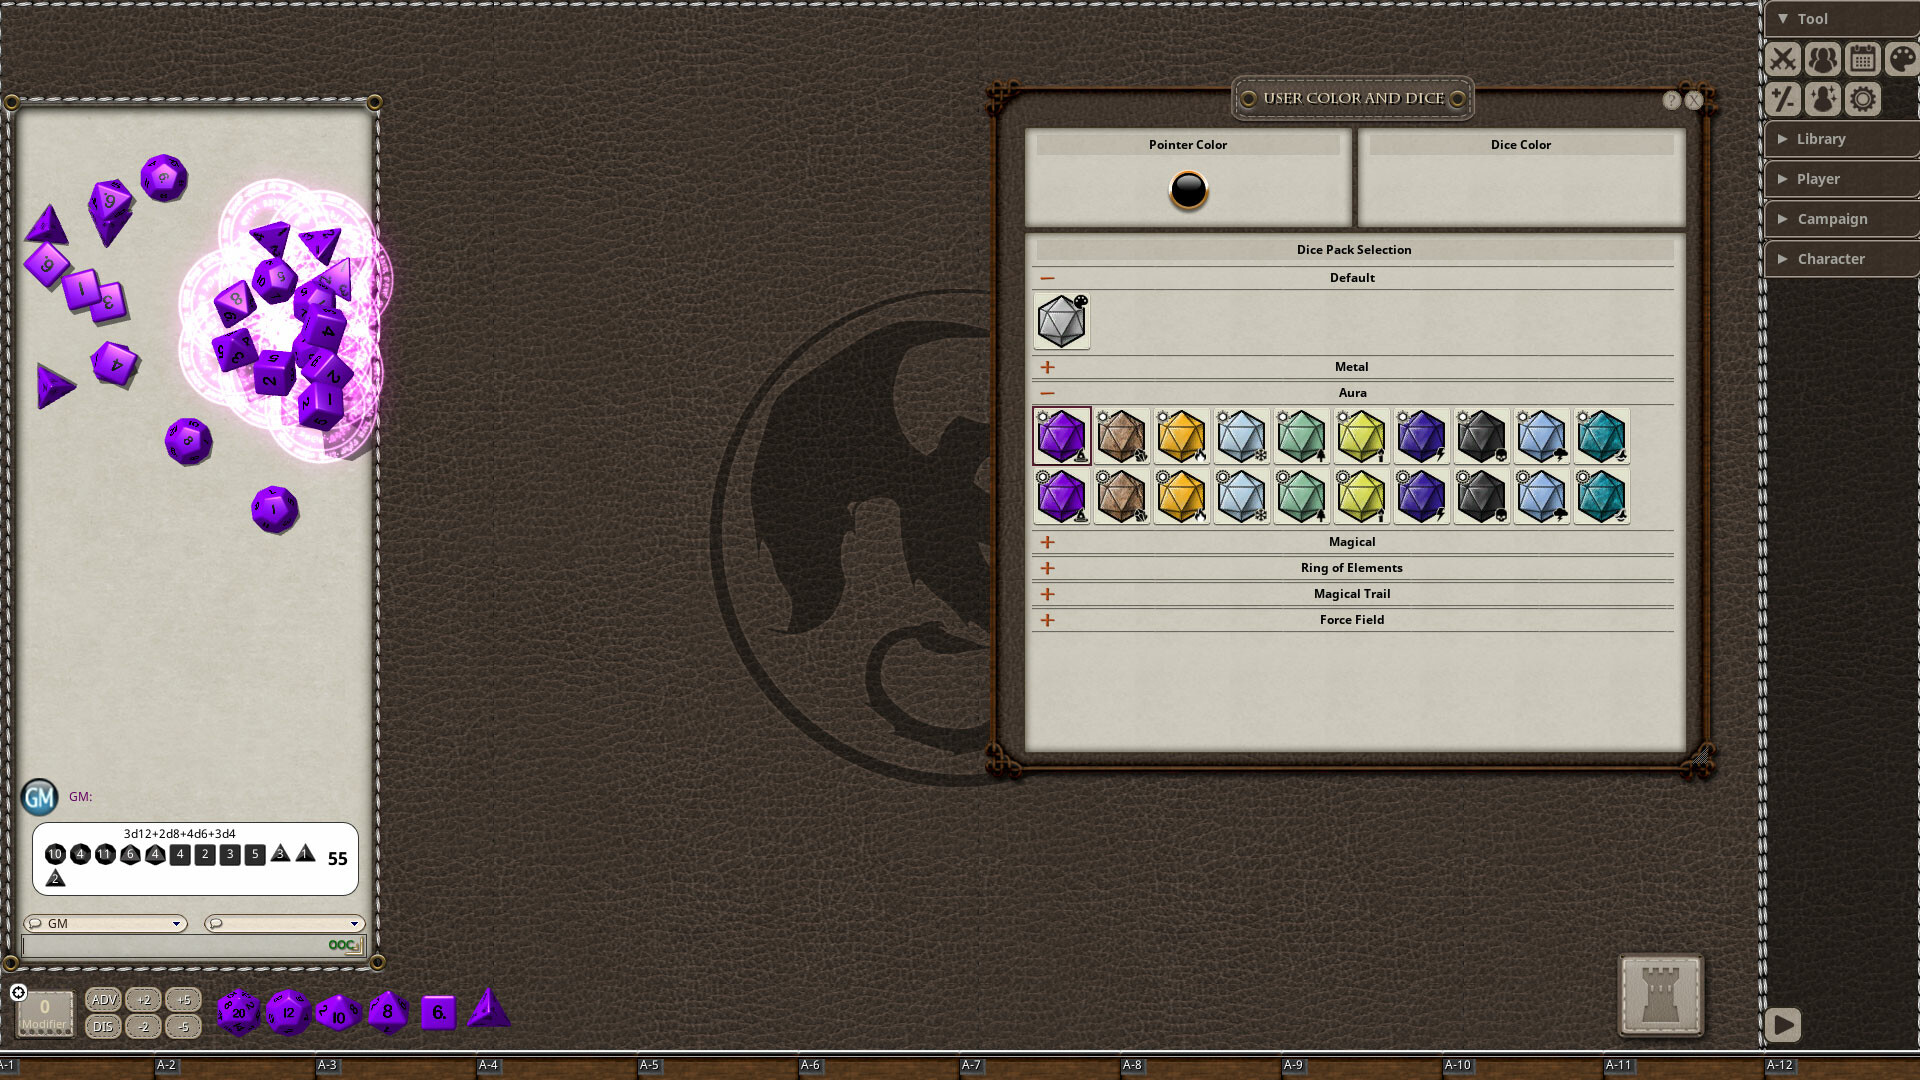The image size is (1920, 1080).
Task: Expand the Metal dice pack section
Action: (x=1046, y=367)
